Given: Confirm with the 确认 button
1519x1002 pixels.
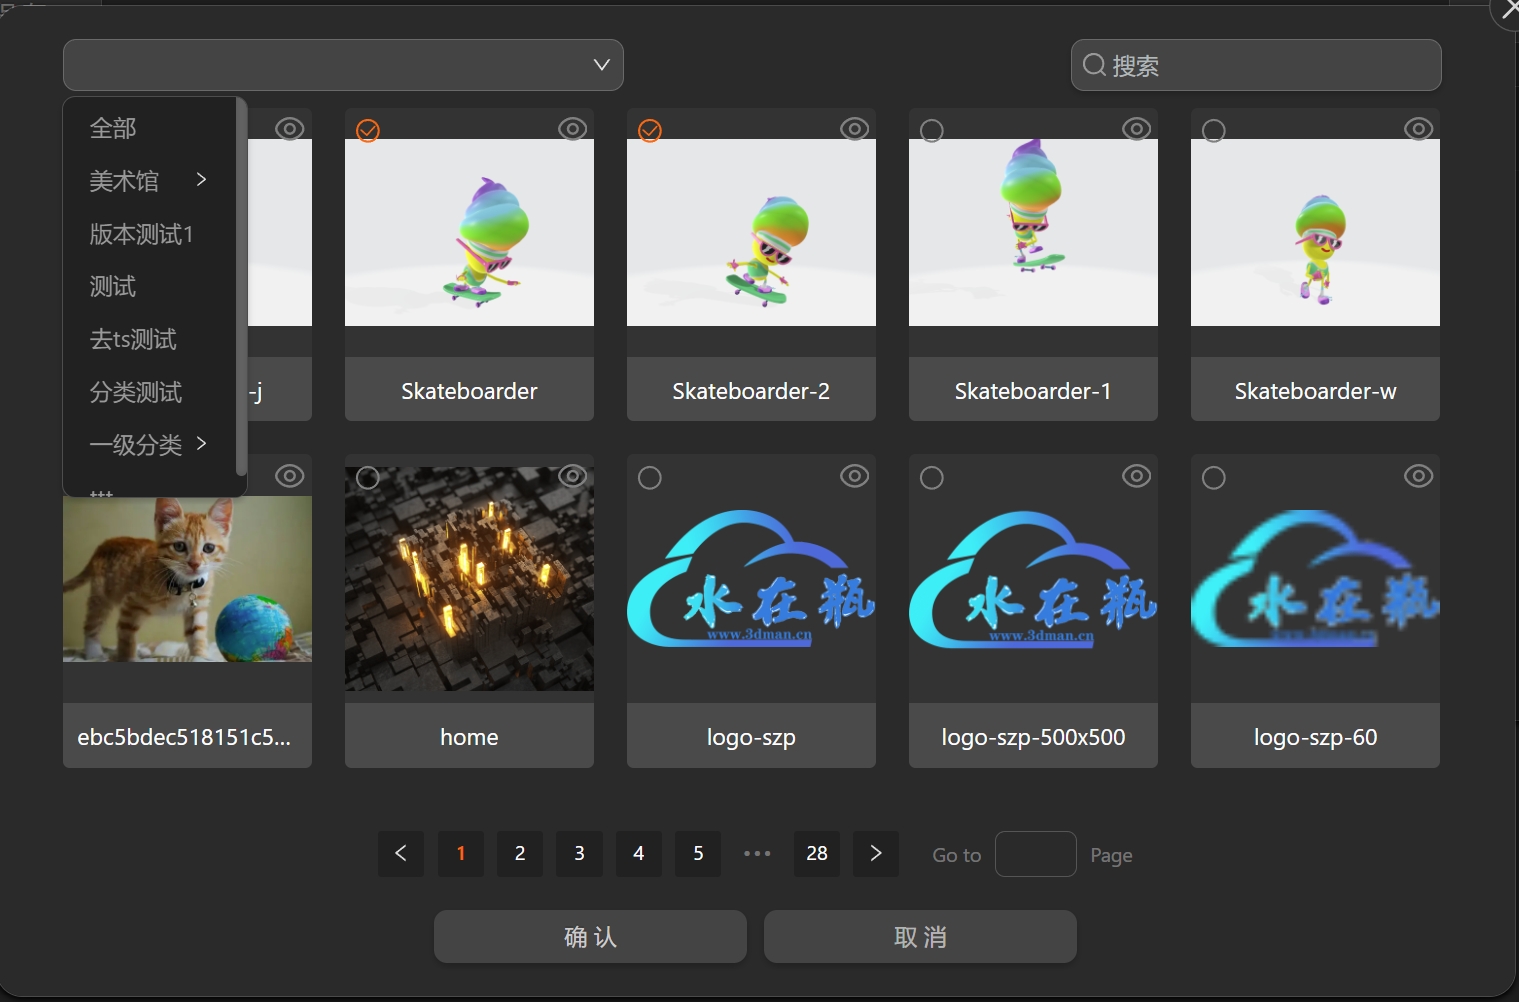Looking at the screenshot, I should click(590, 937).
